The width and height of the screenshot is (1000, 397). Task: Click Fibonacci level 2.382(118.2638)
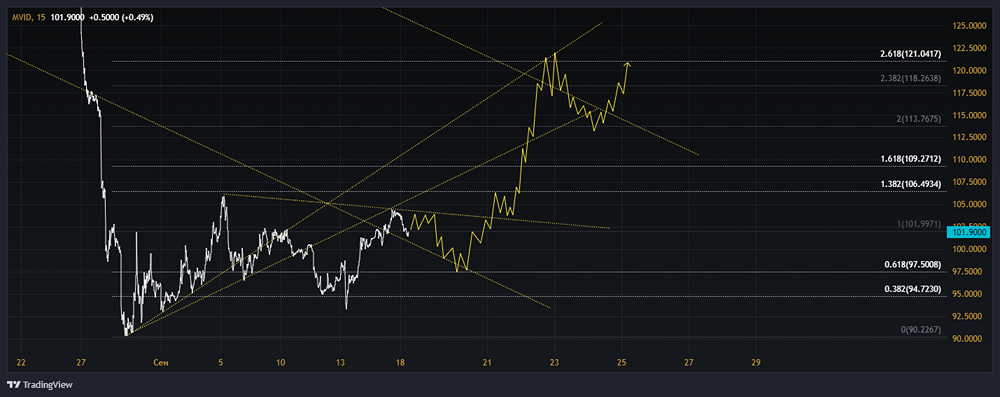910,79
